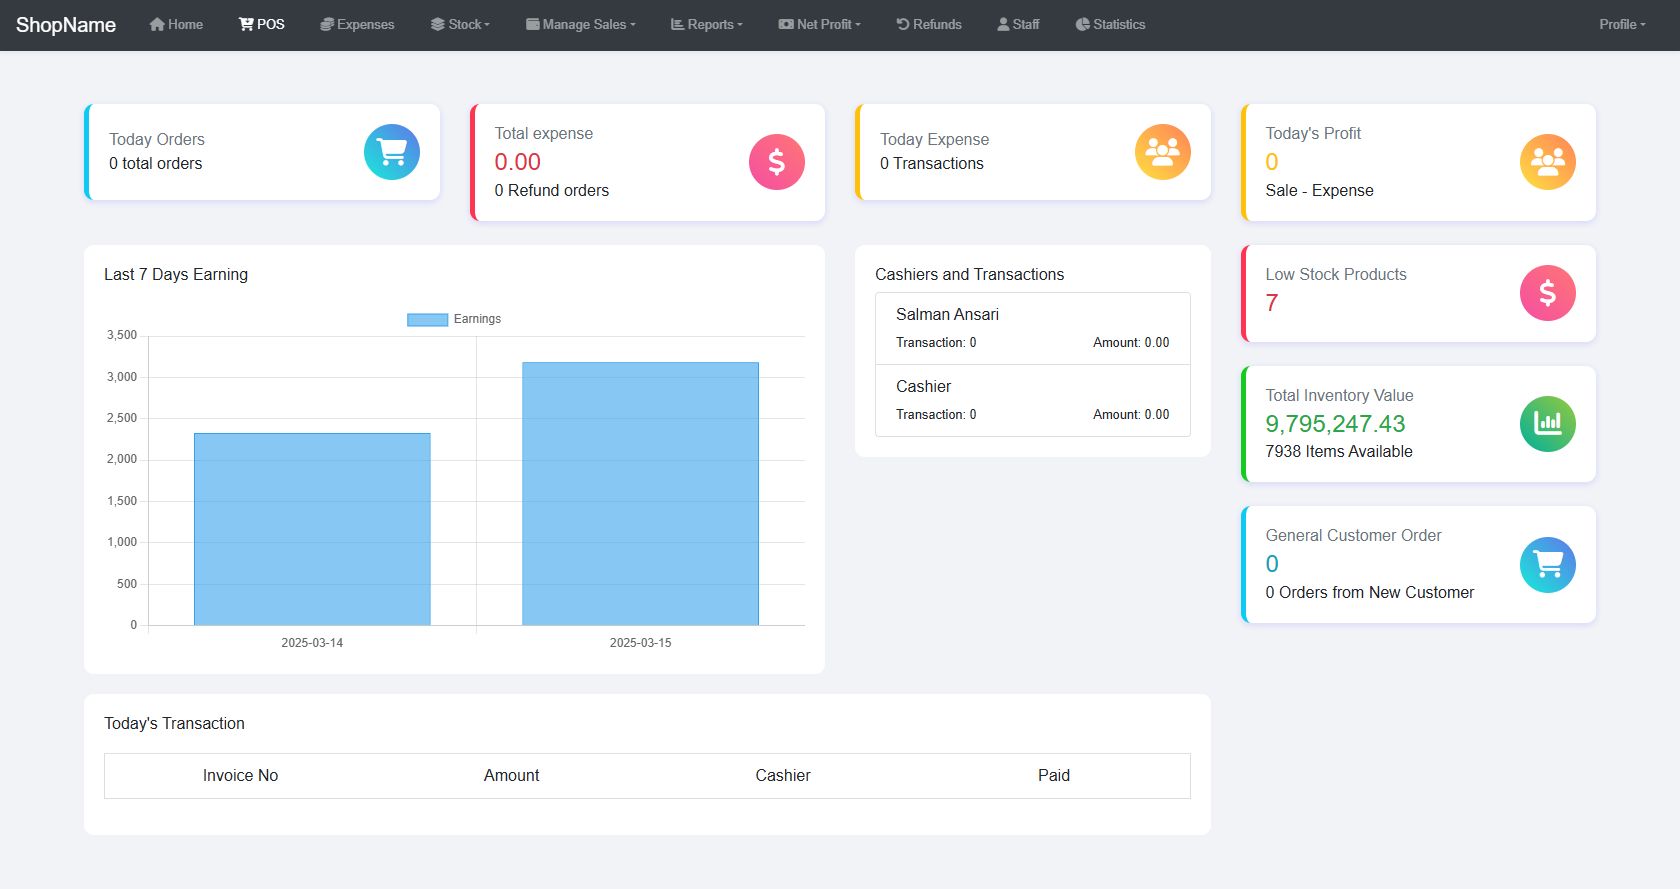Select the 2025-03-15 earnings bar
This screenshot has height=889, width=1680.
pos(640,494)
